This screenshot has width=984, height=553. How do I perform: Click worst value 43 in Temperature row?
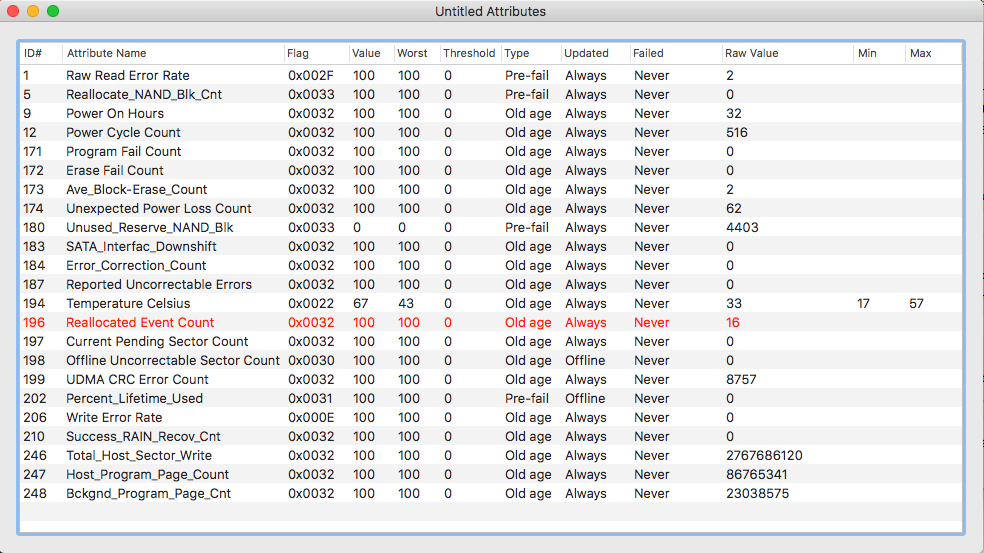click(x=406, y=303)
